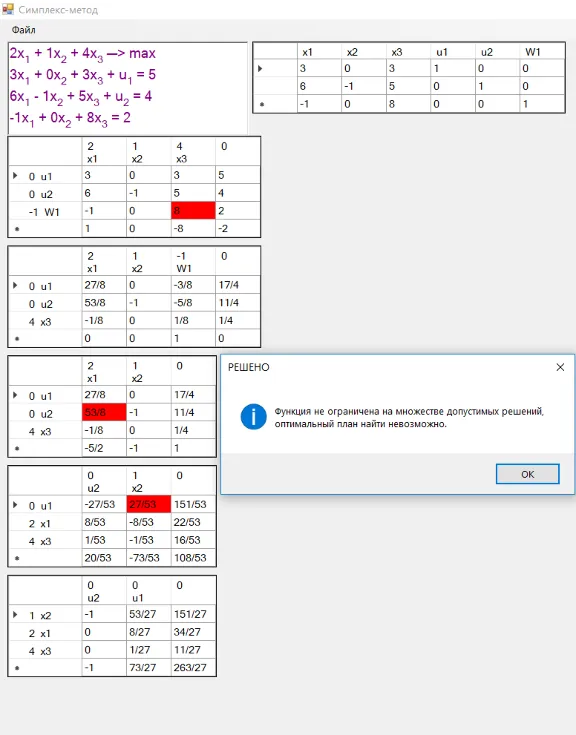This screenshot has height=735, width=576.
Task: Click the cell -73/53 in fourth tableau
Action: coord(149,558)
